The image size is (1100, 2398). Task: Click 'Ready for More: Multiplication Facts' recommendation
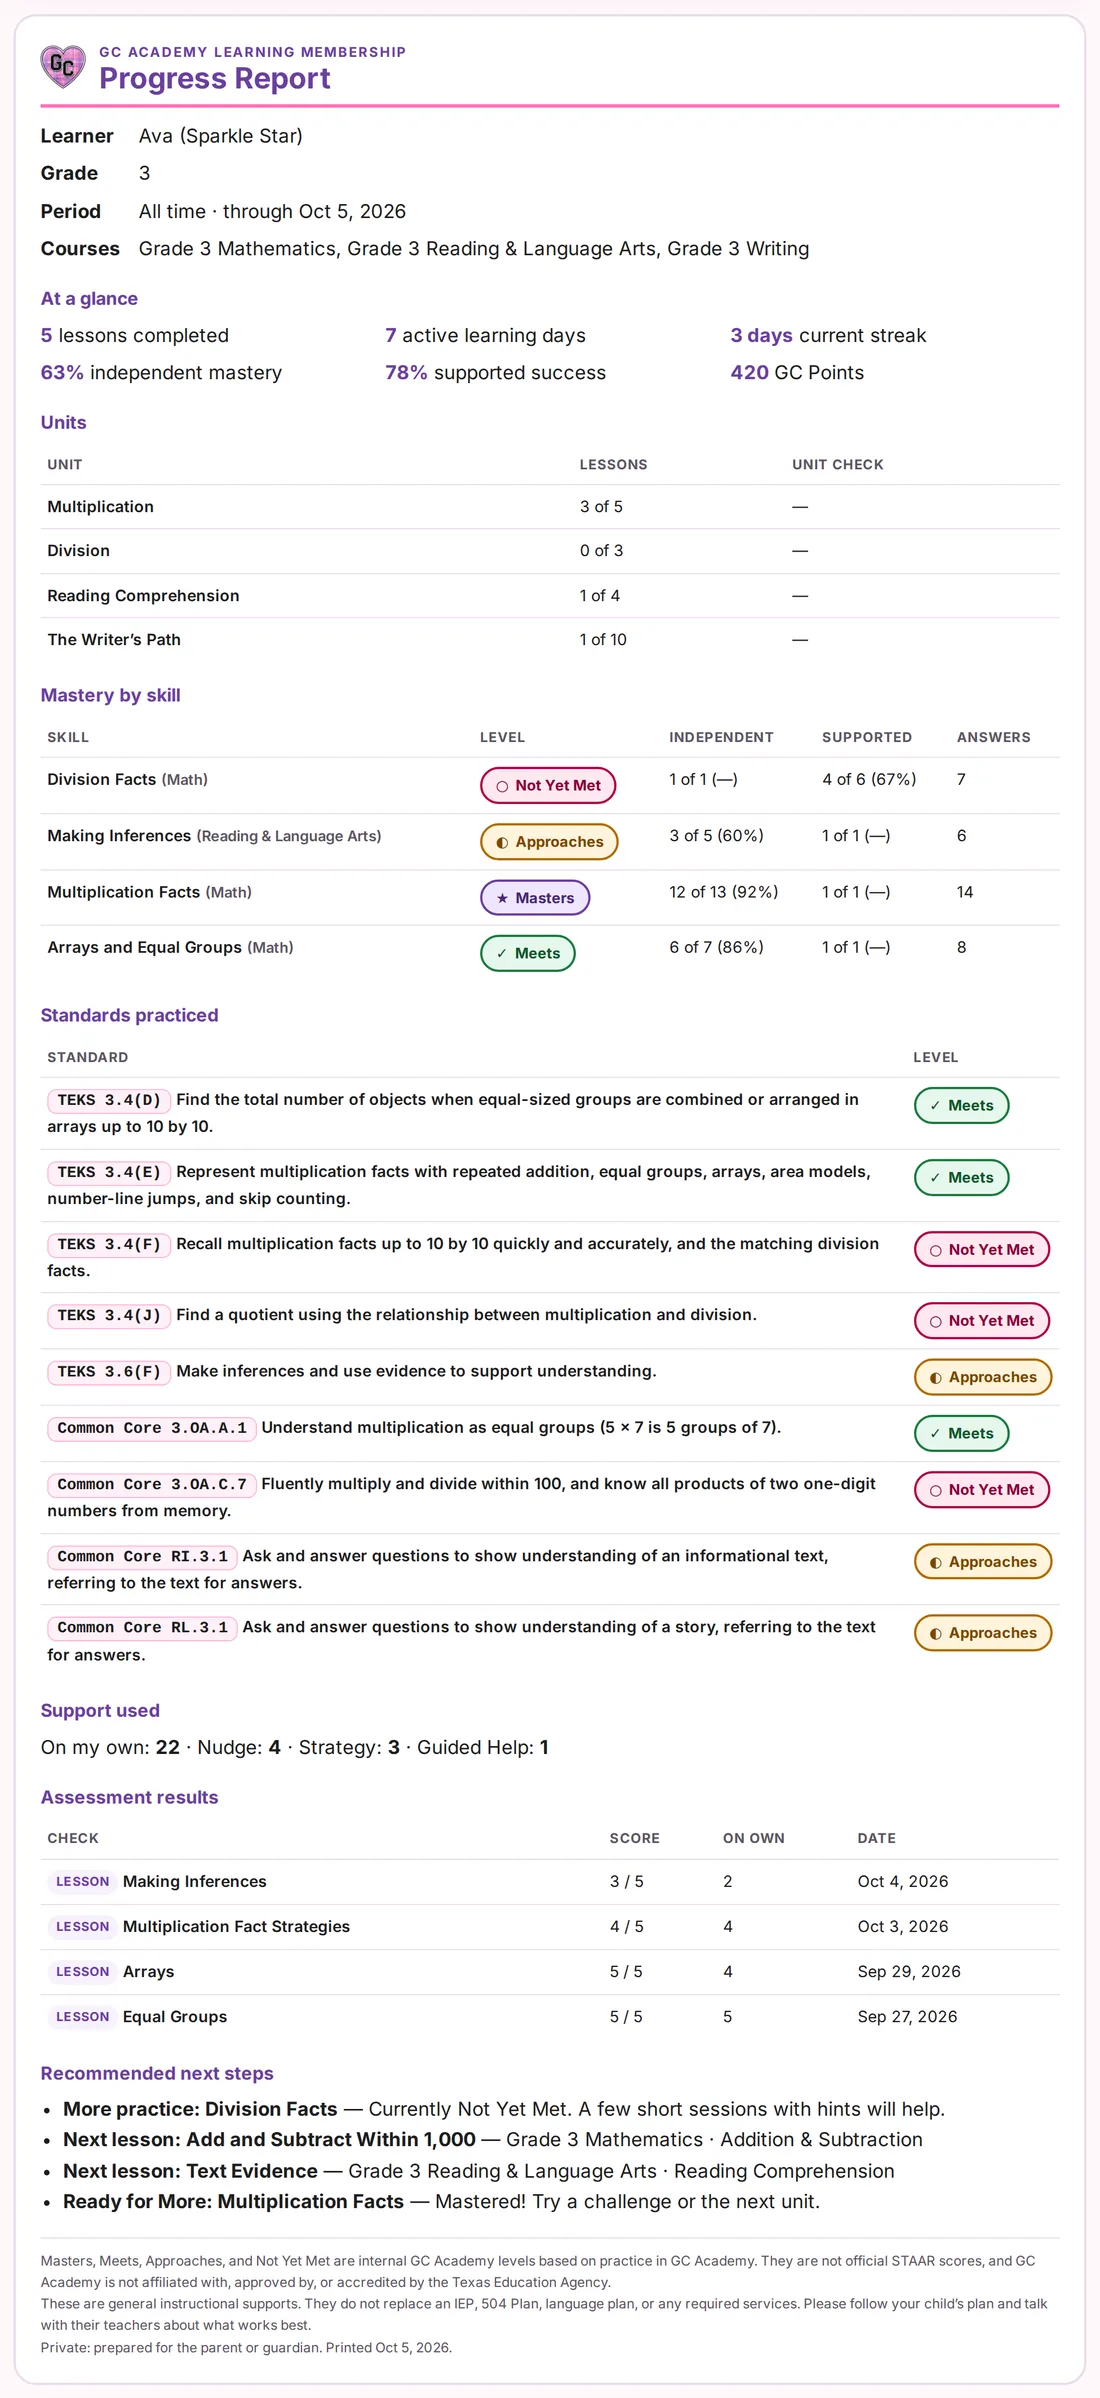coord(233,2201)
